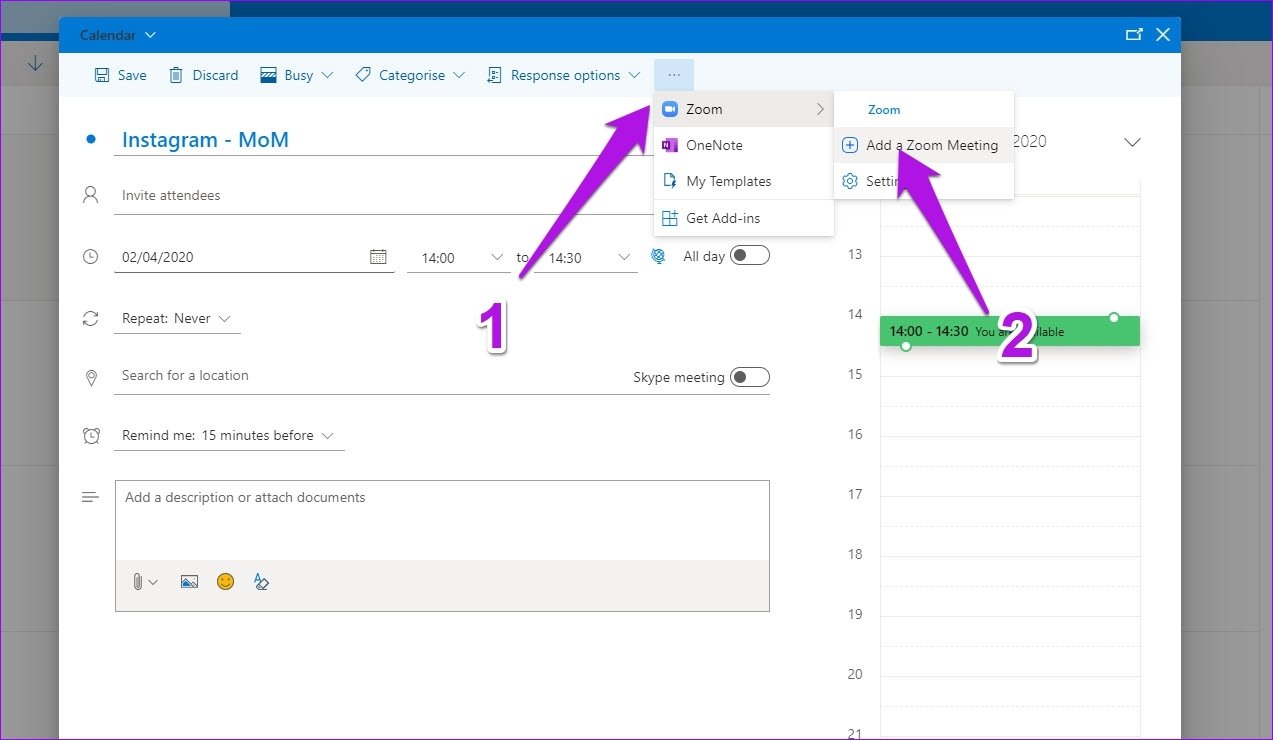Image resolution: width=1273 pixels, height=740 pixels.
Task: Open the date picker calendar icon
Action: (378, 257)
